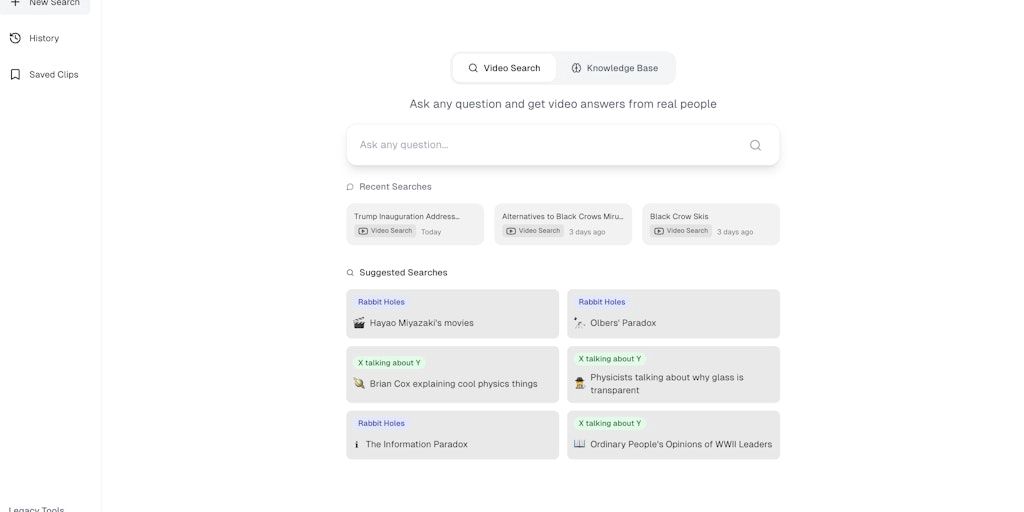Click the telescope icon beside Olbers' Paradox
This screenshot has height=512, width=1024.
pos(579,323)
